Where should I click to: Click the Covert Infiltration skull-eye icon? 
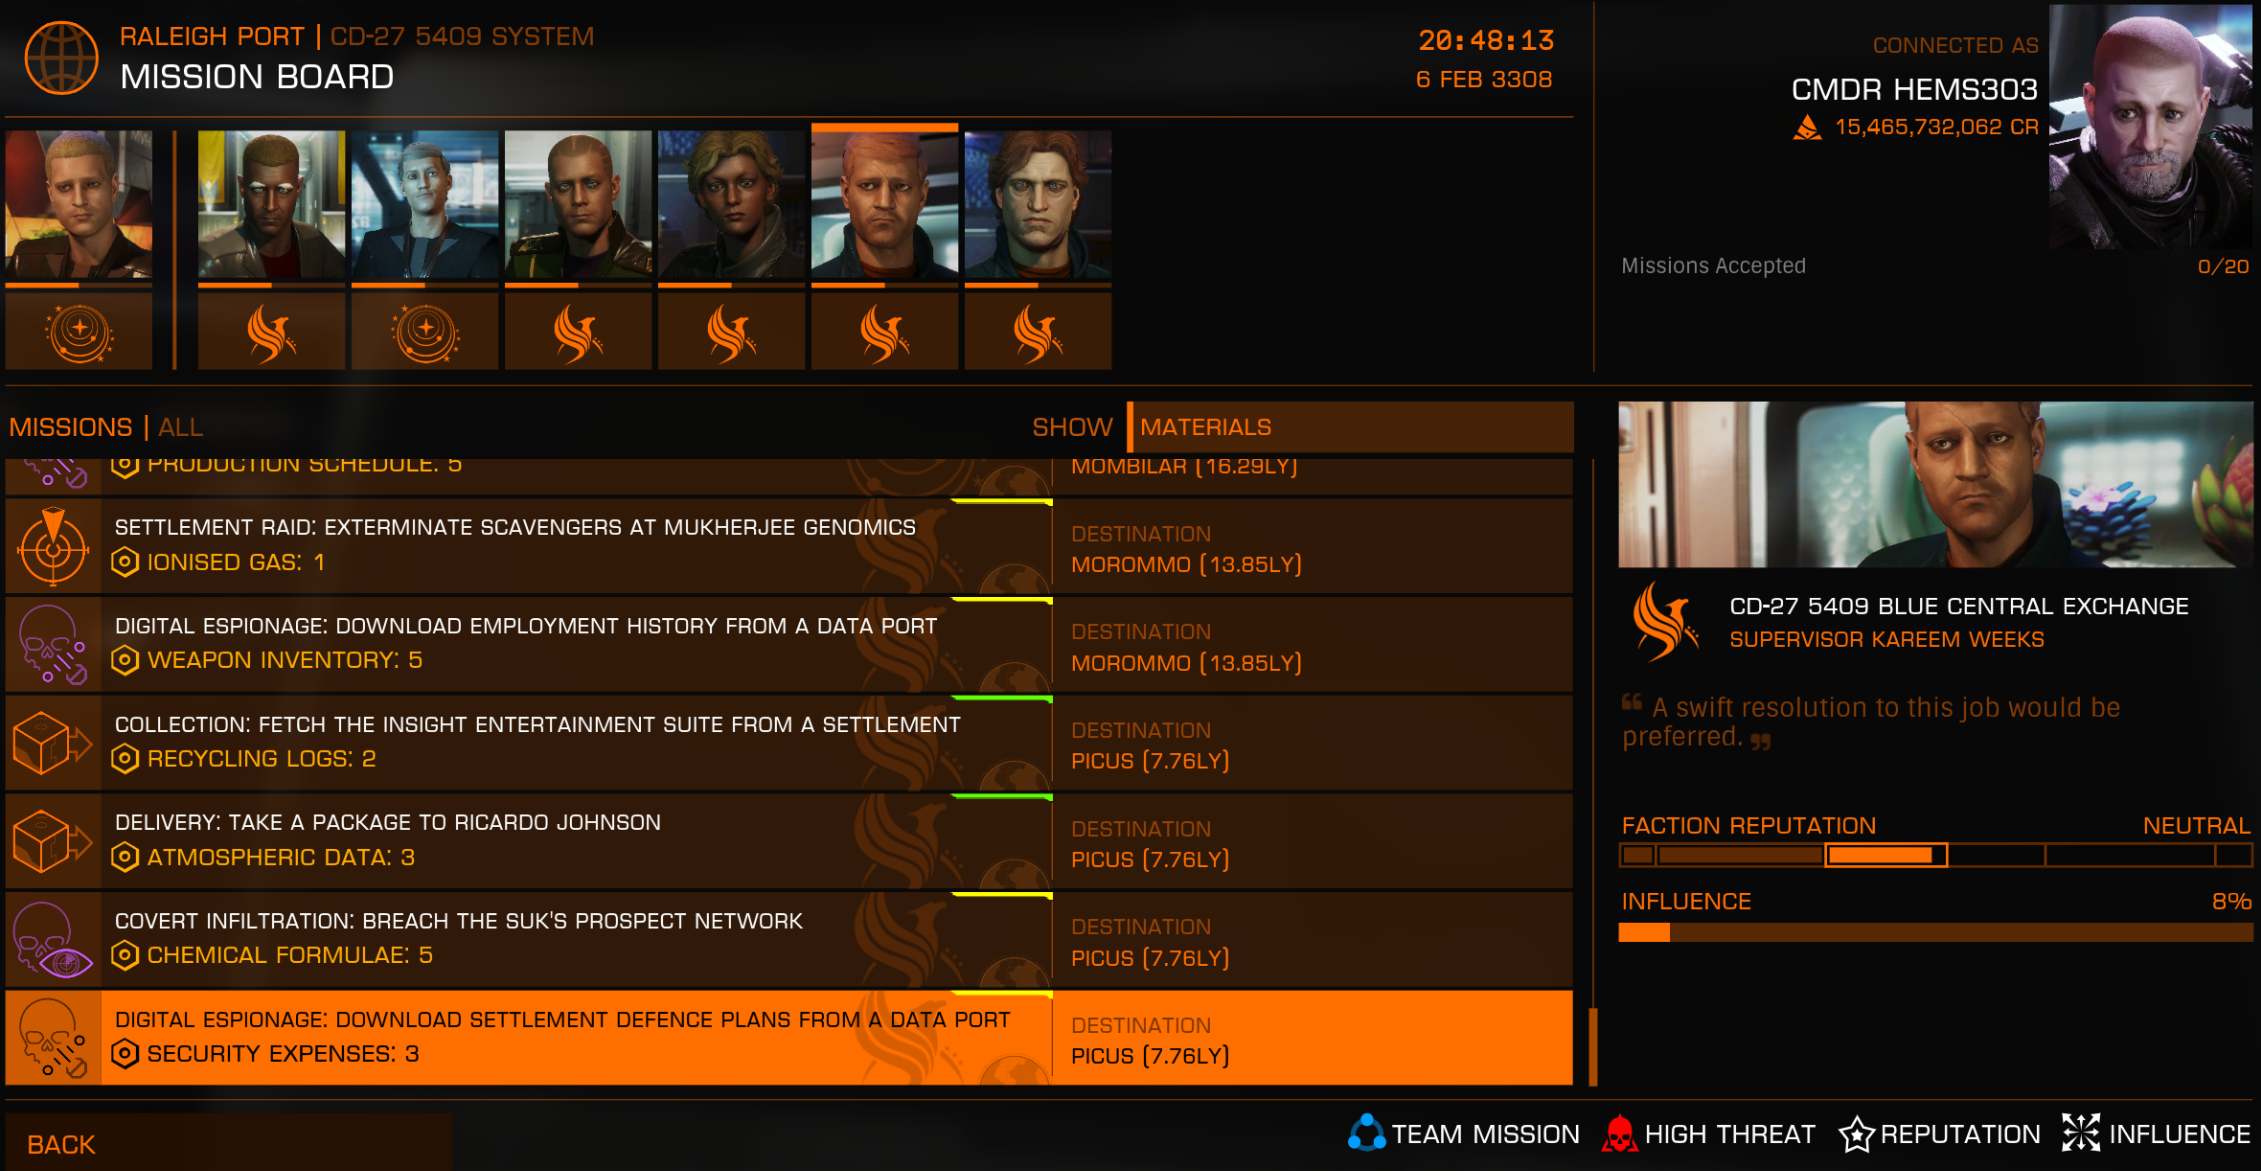53,939
